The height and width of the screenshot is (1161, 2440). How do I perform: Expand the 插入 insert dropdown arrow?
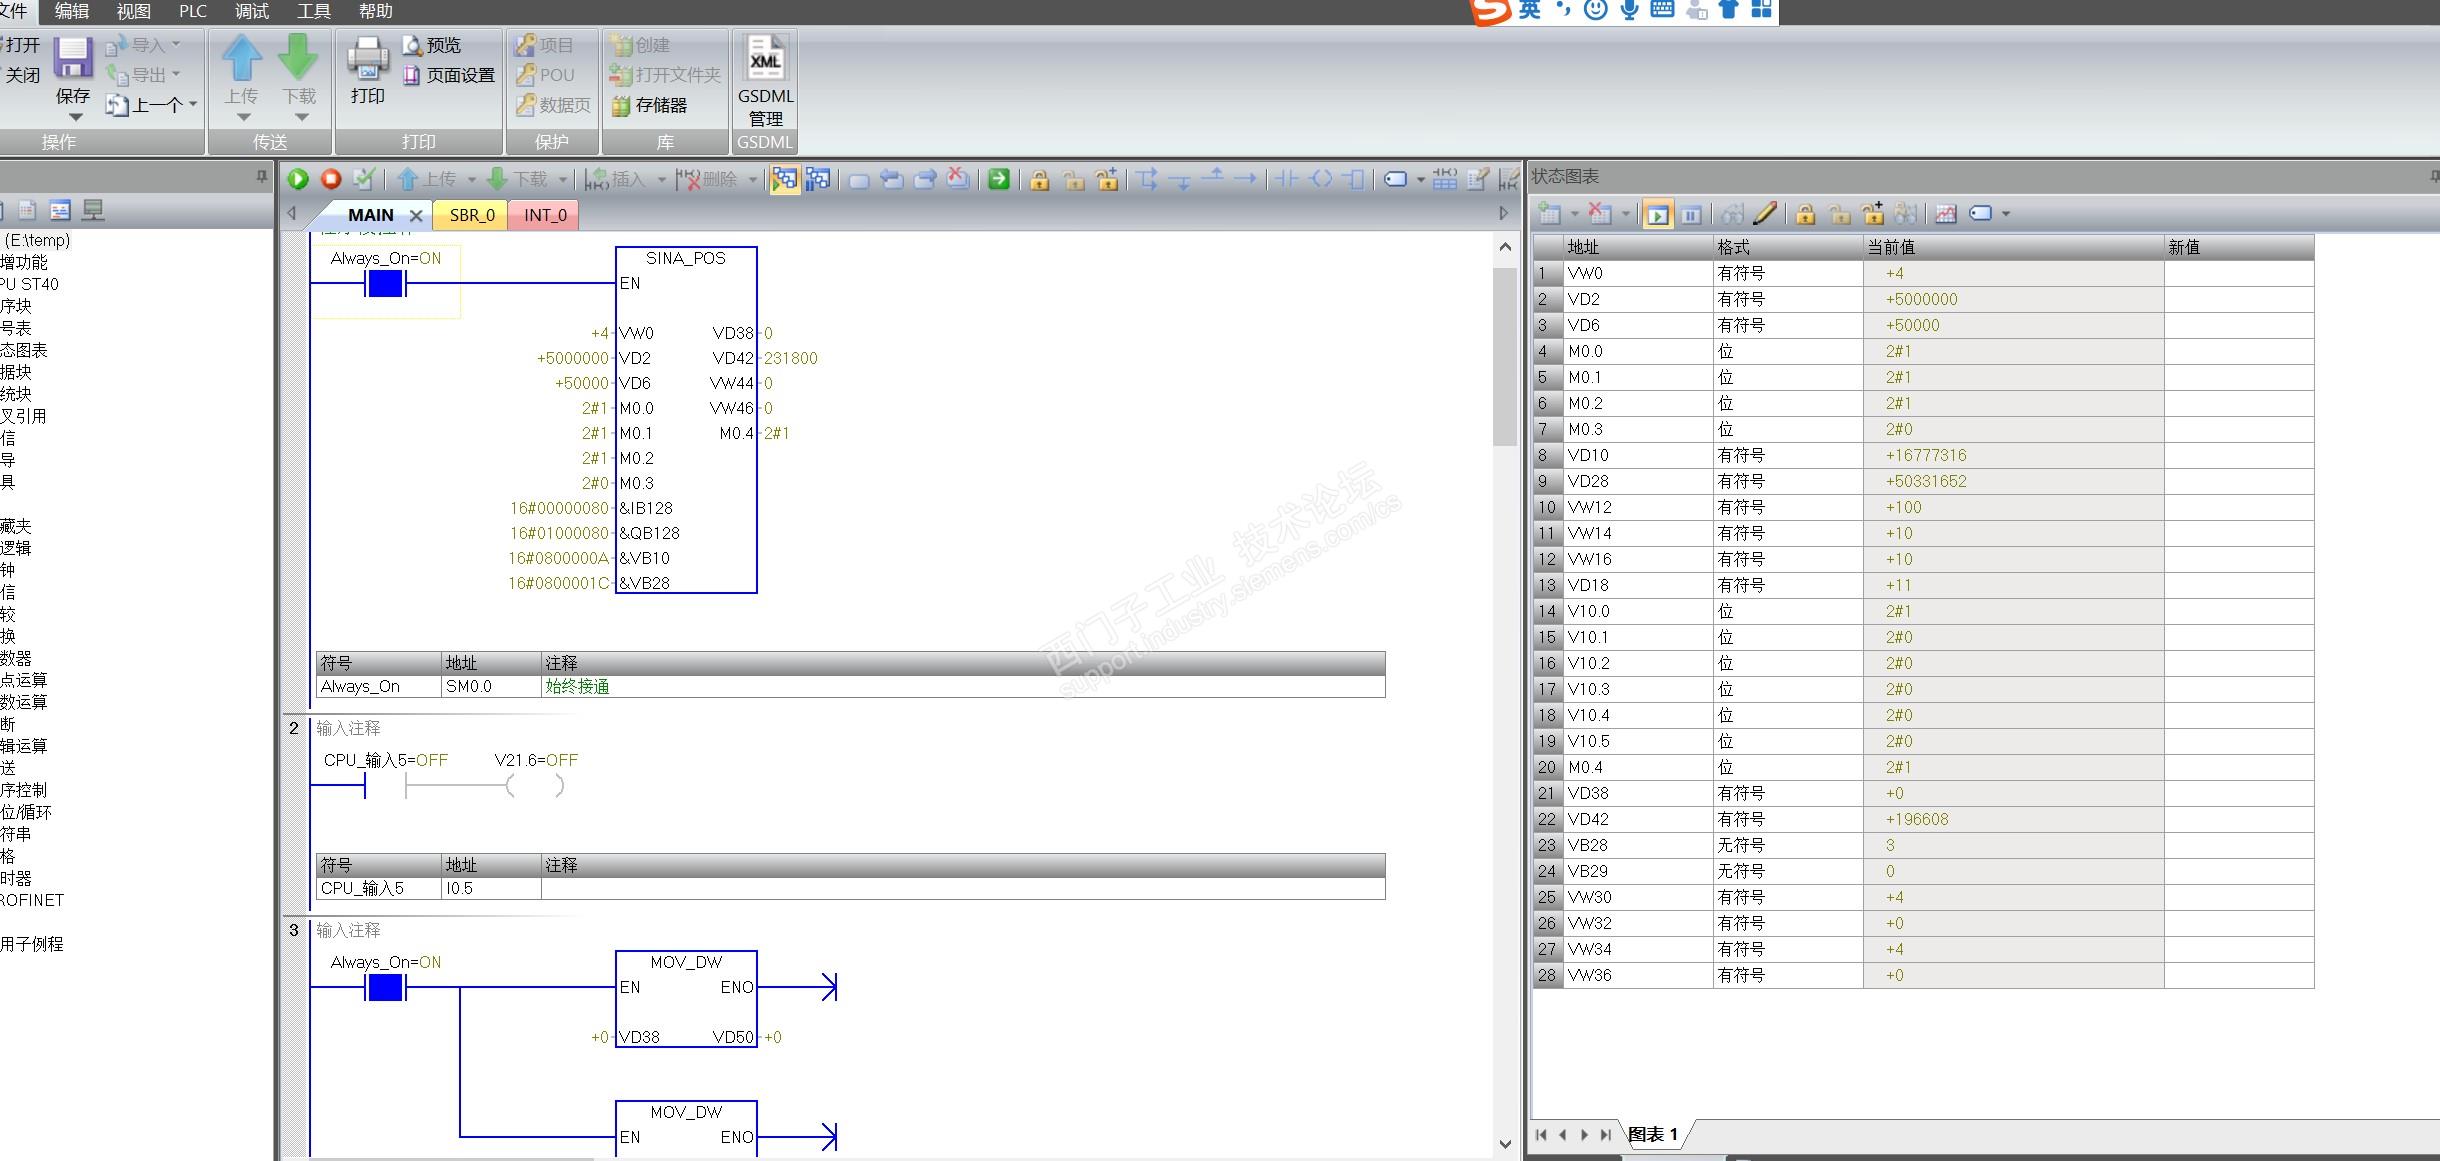(x=661, y=180)
